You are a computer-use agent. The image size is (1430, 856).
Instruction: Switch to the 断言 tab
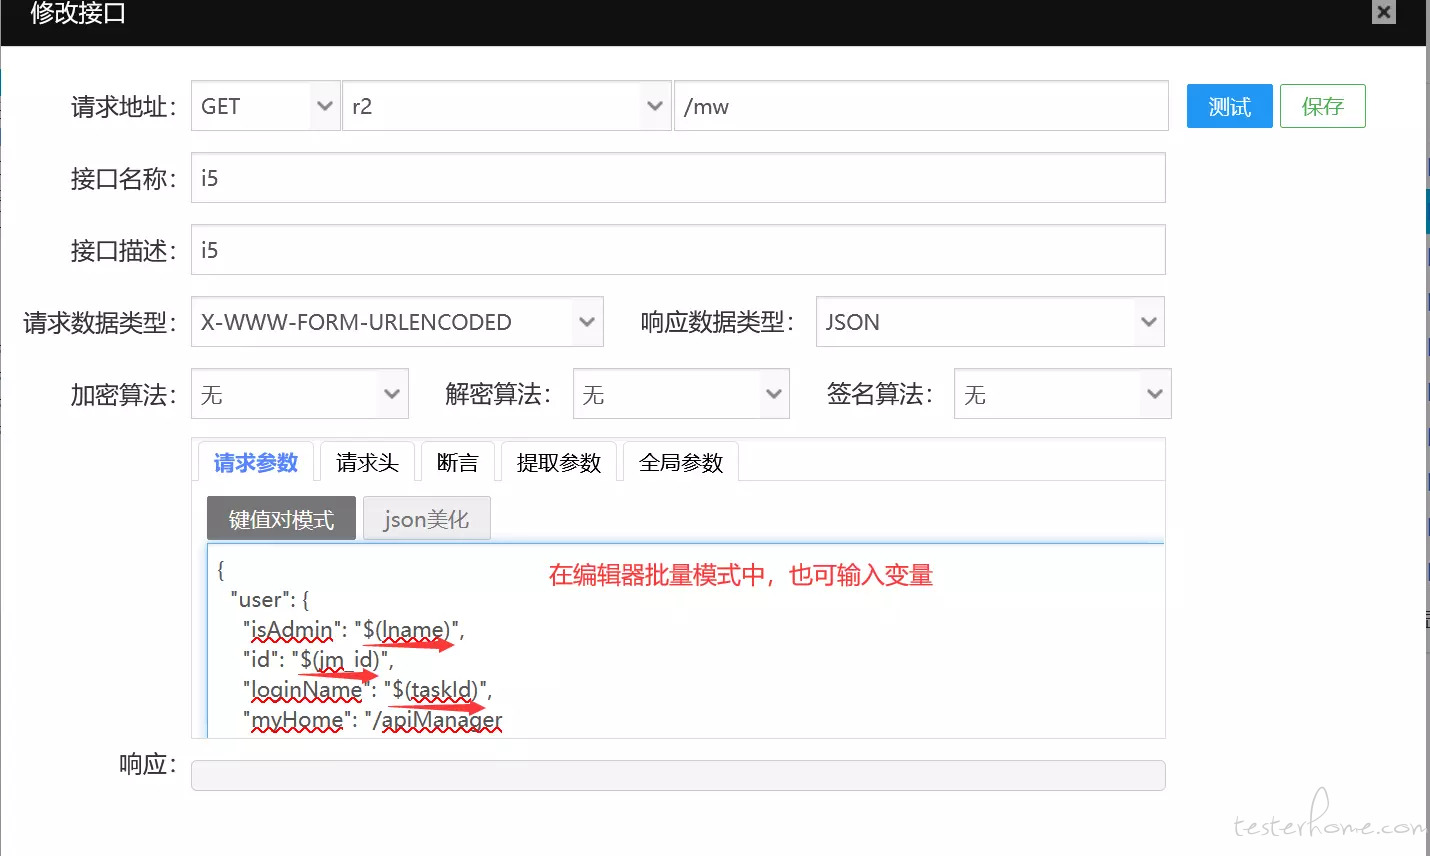coord(458,462)
